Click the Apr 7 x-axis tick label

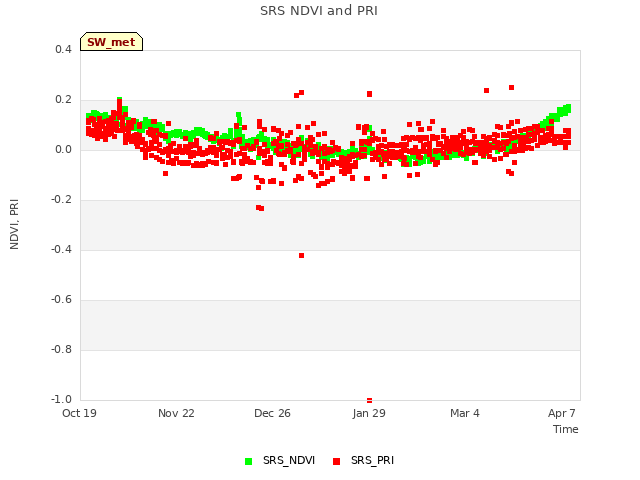[x=562, y=413]
